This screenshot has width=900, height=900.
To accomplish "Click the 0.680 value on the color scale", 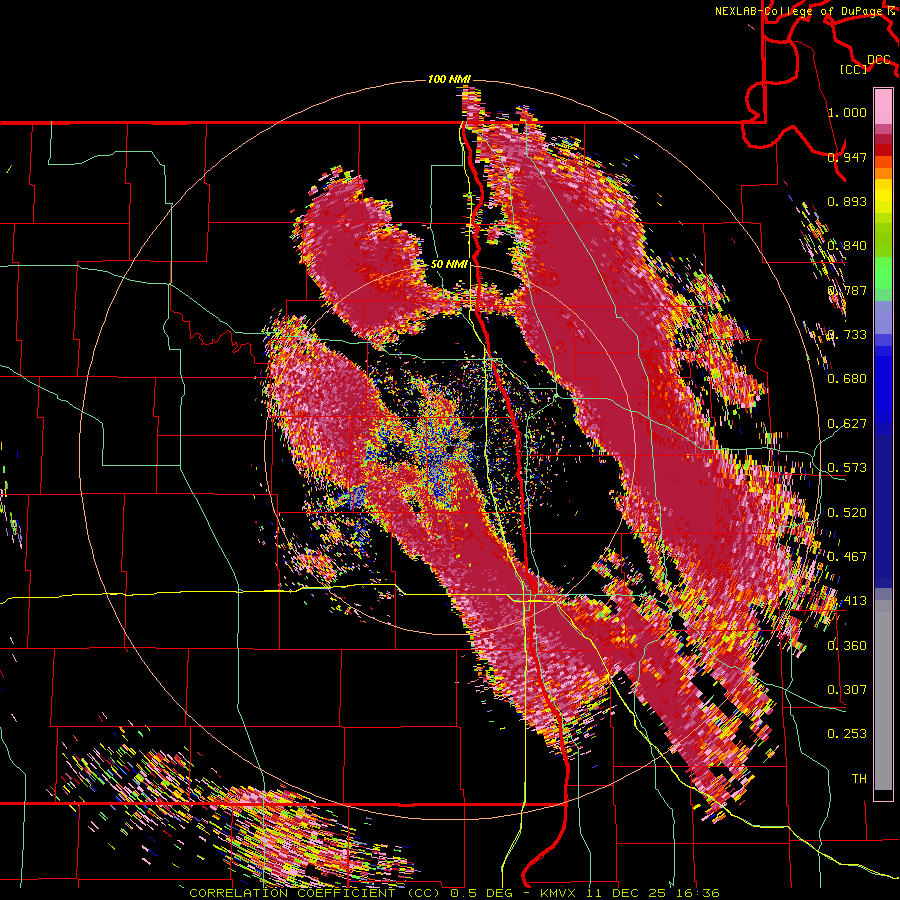I will (x=847, y=379).
